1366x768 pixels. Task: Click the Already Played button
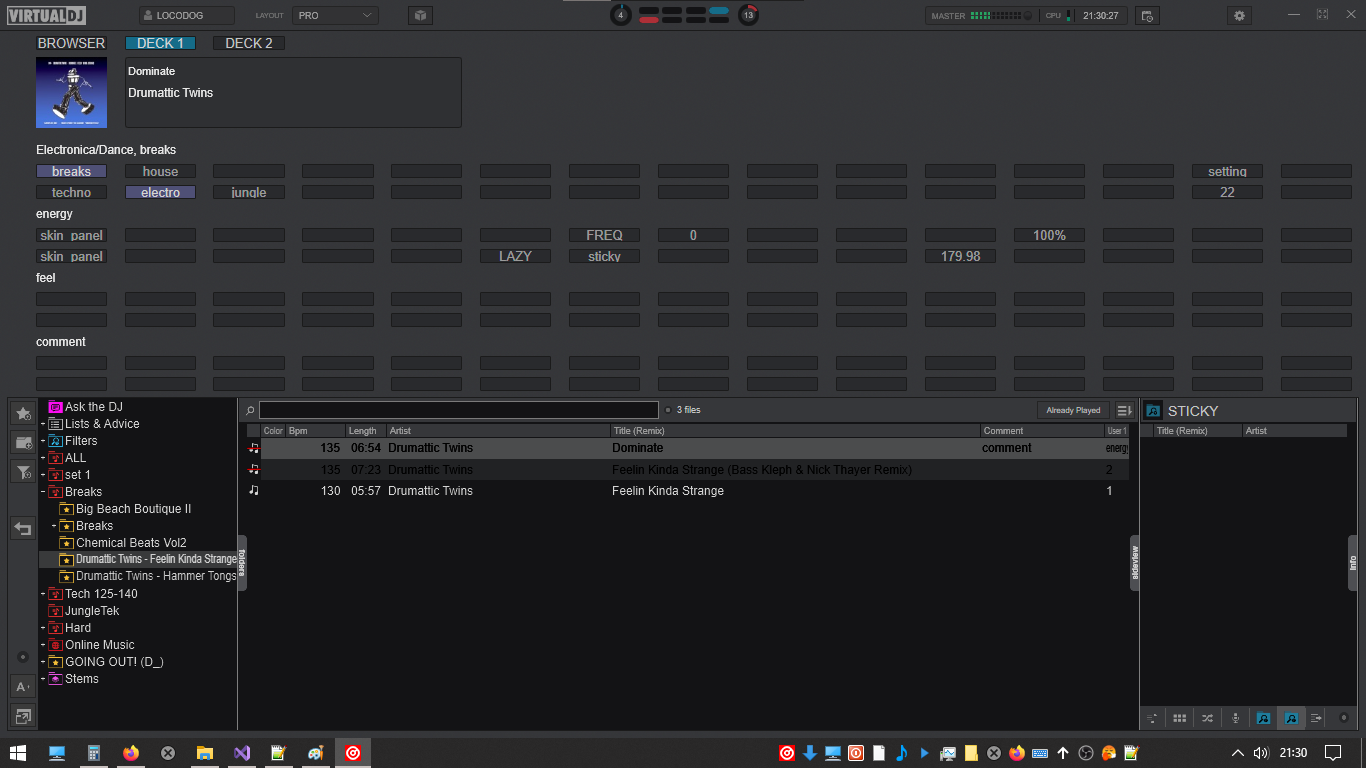tap(1074, 410)
